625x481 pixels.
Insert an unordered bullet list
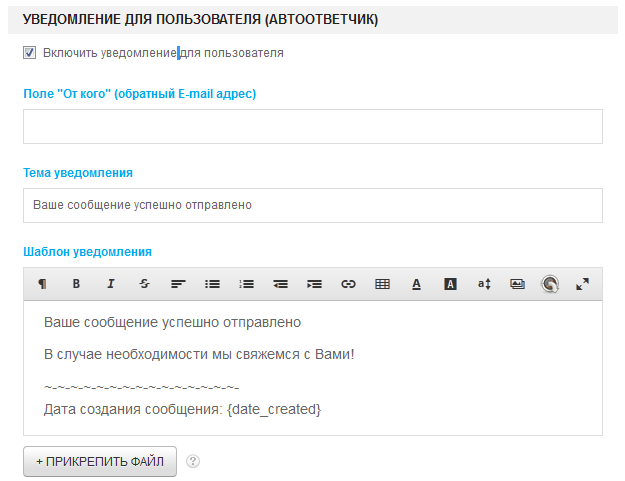pyautogui.click(x=212, y=284)
